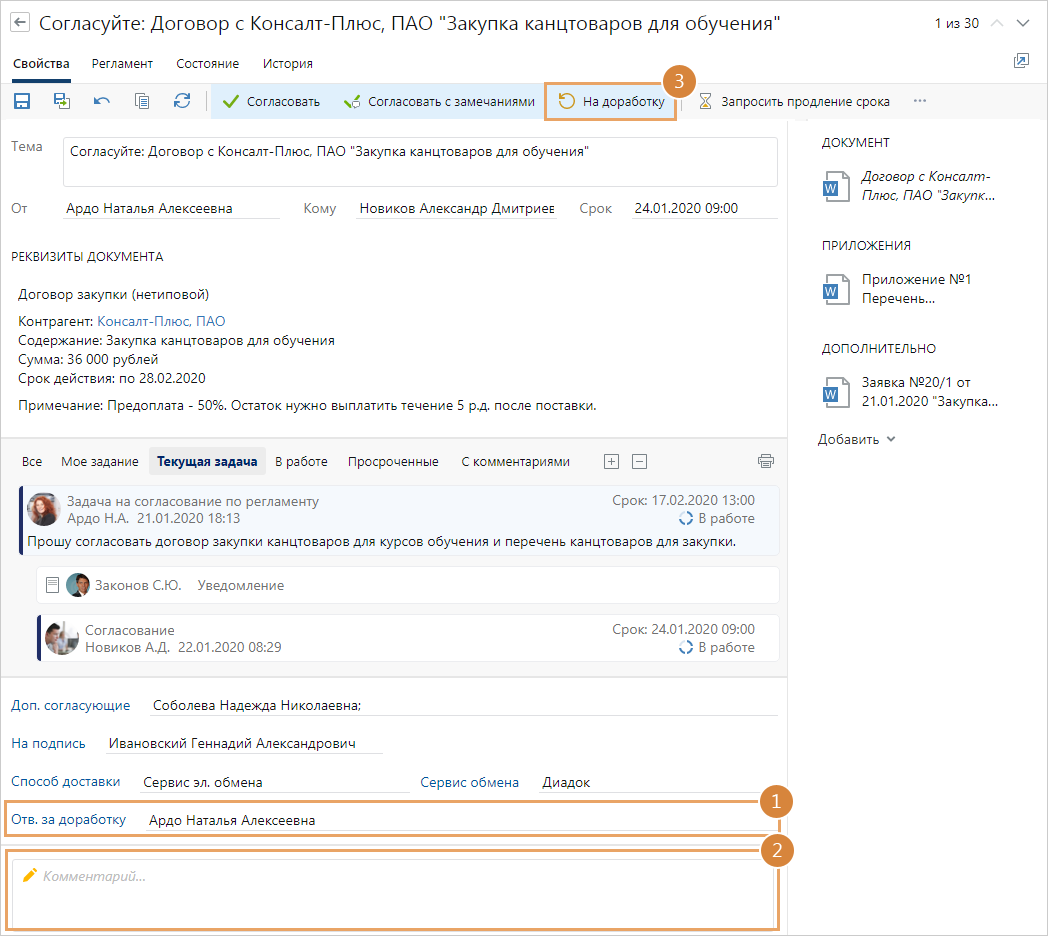
Task: Click the print icon in the thread panel
Action: point(766,461)
